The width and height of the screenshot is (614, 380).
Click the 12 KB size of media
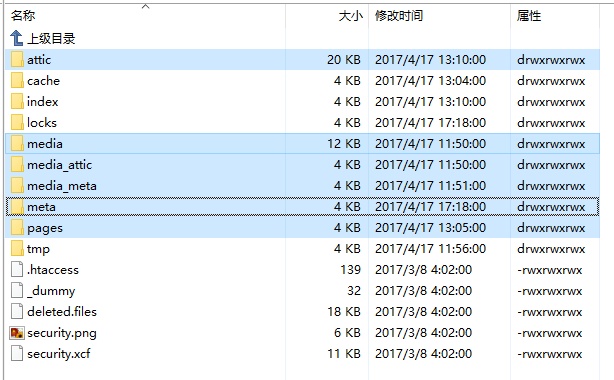pos(344,144)
